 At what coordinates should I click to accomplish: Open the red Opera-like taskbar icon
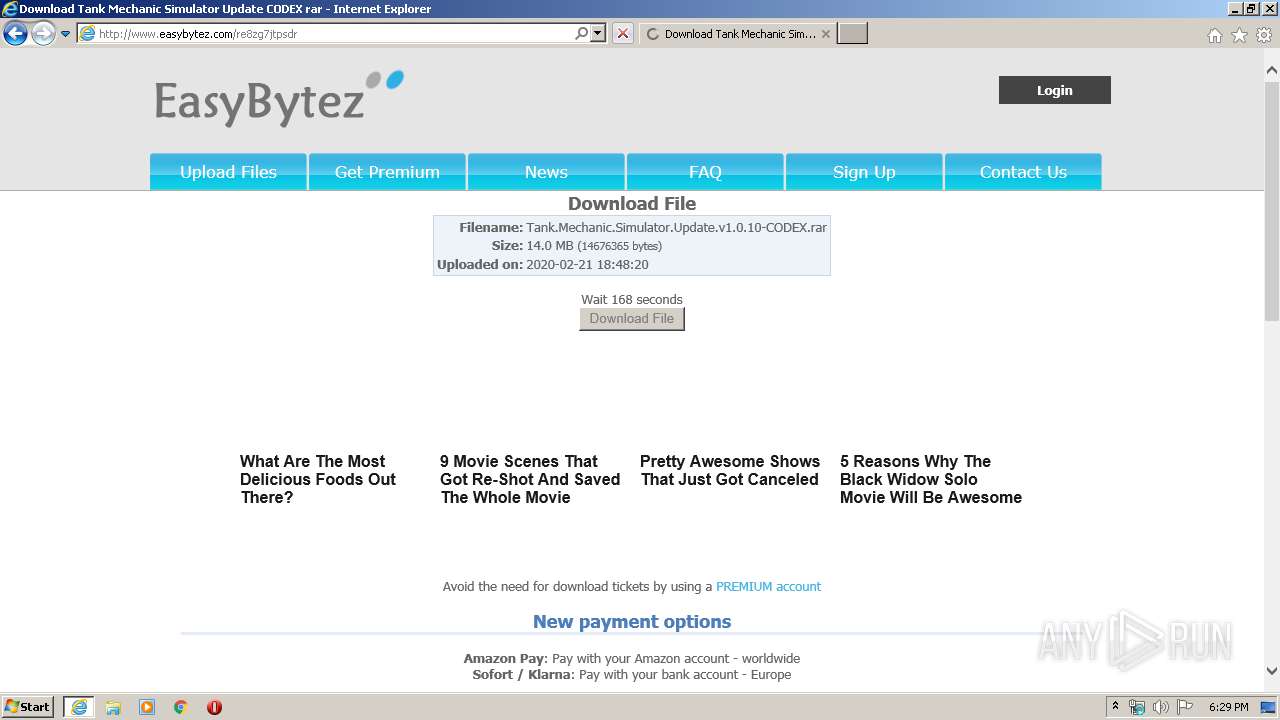click(x=214, y=707)
